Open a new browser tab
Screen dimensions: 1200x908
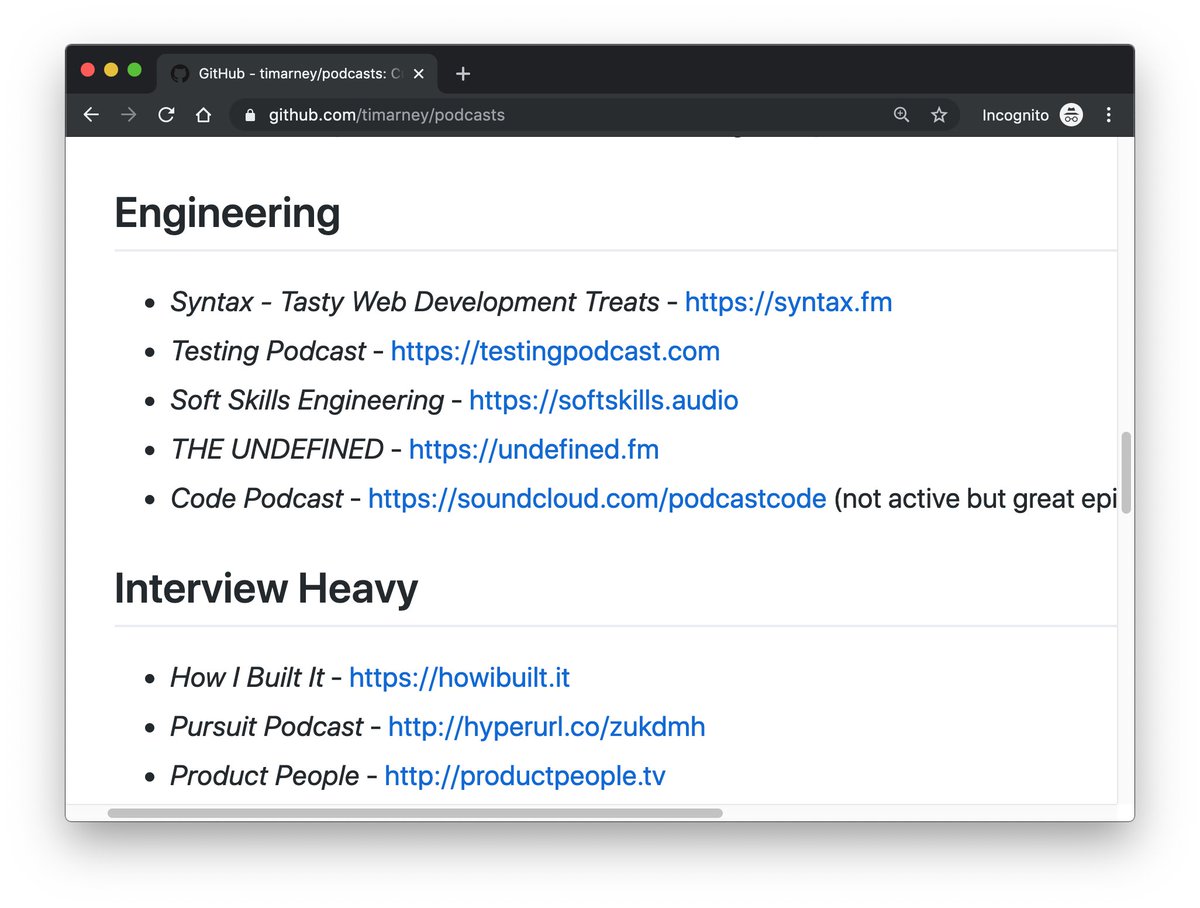pos(462,74)
